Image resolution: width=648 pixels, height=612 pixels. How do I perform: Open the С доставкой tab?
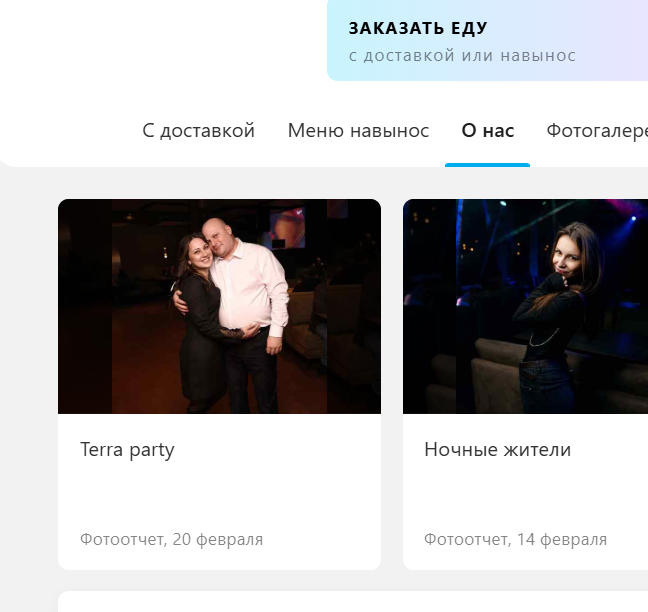[x=198, y=131]
